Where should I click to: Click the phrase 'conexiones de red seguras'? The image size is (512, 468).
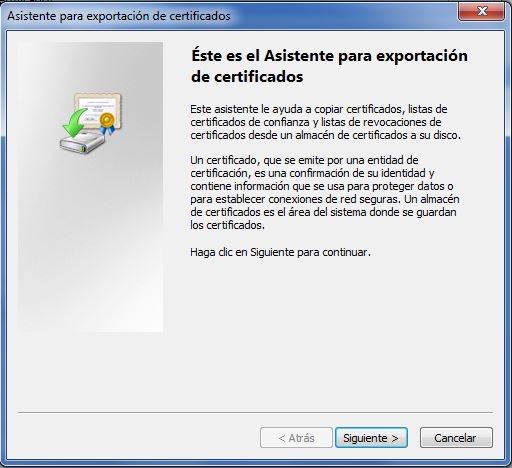coord(334,199)
